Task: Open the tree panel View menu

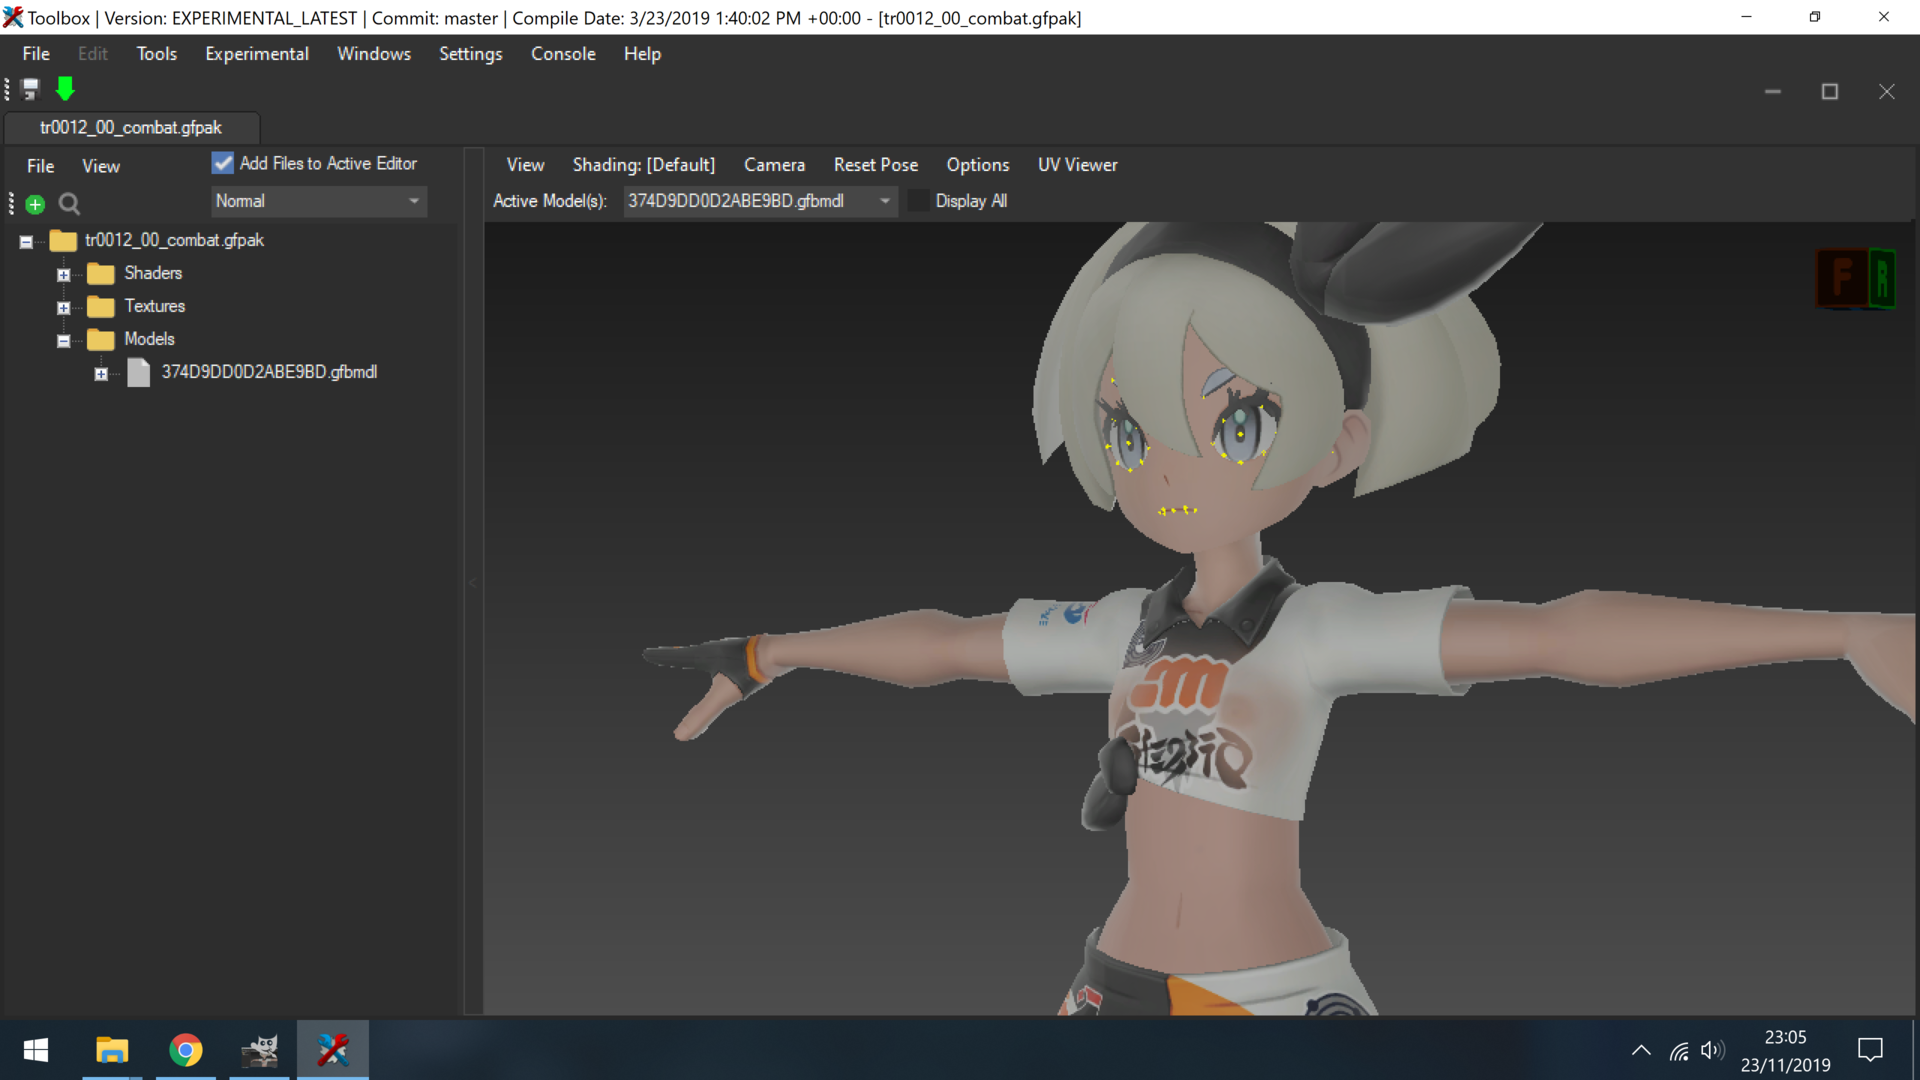Action: pos(100,166)
